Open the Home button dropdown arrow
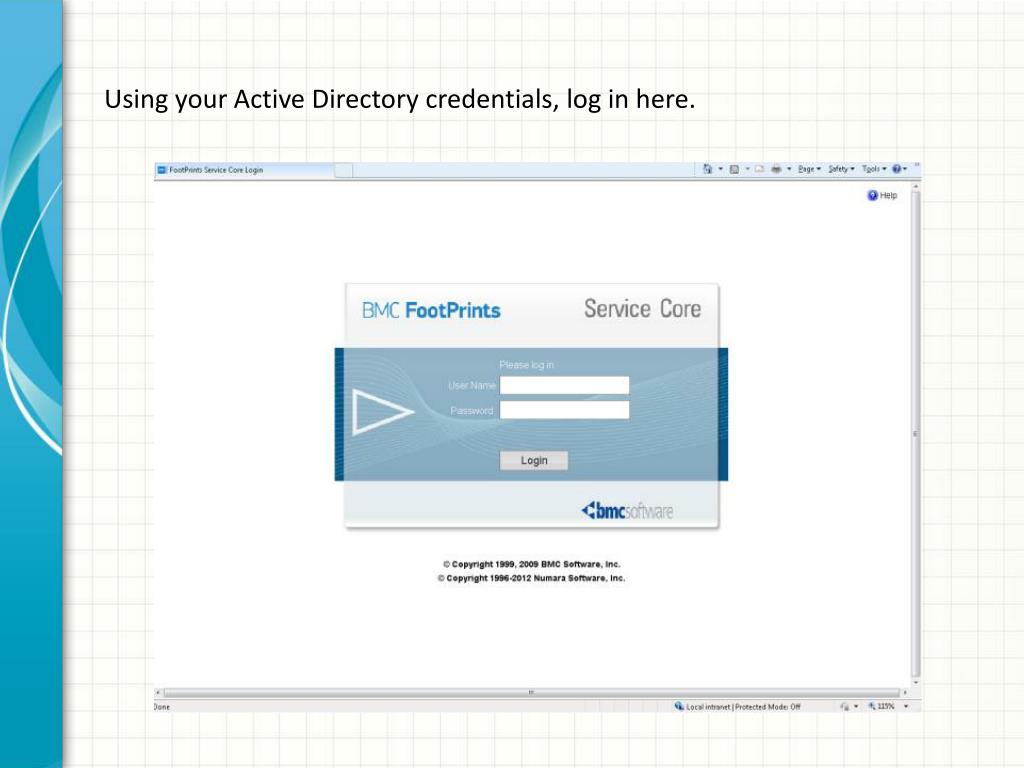 click(721, 169)
